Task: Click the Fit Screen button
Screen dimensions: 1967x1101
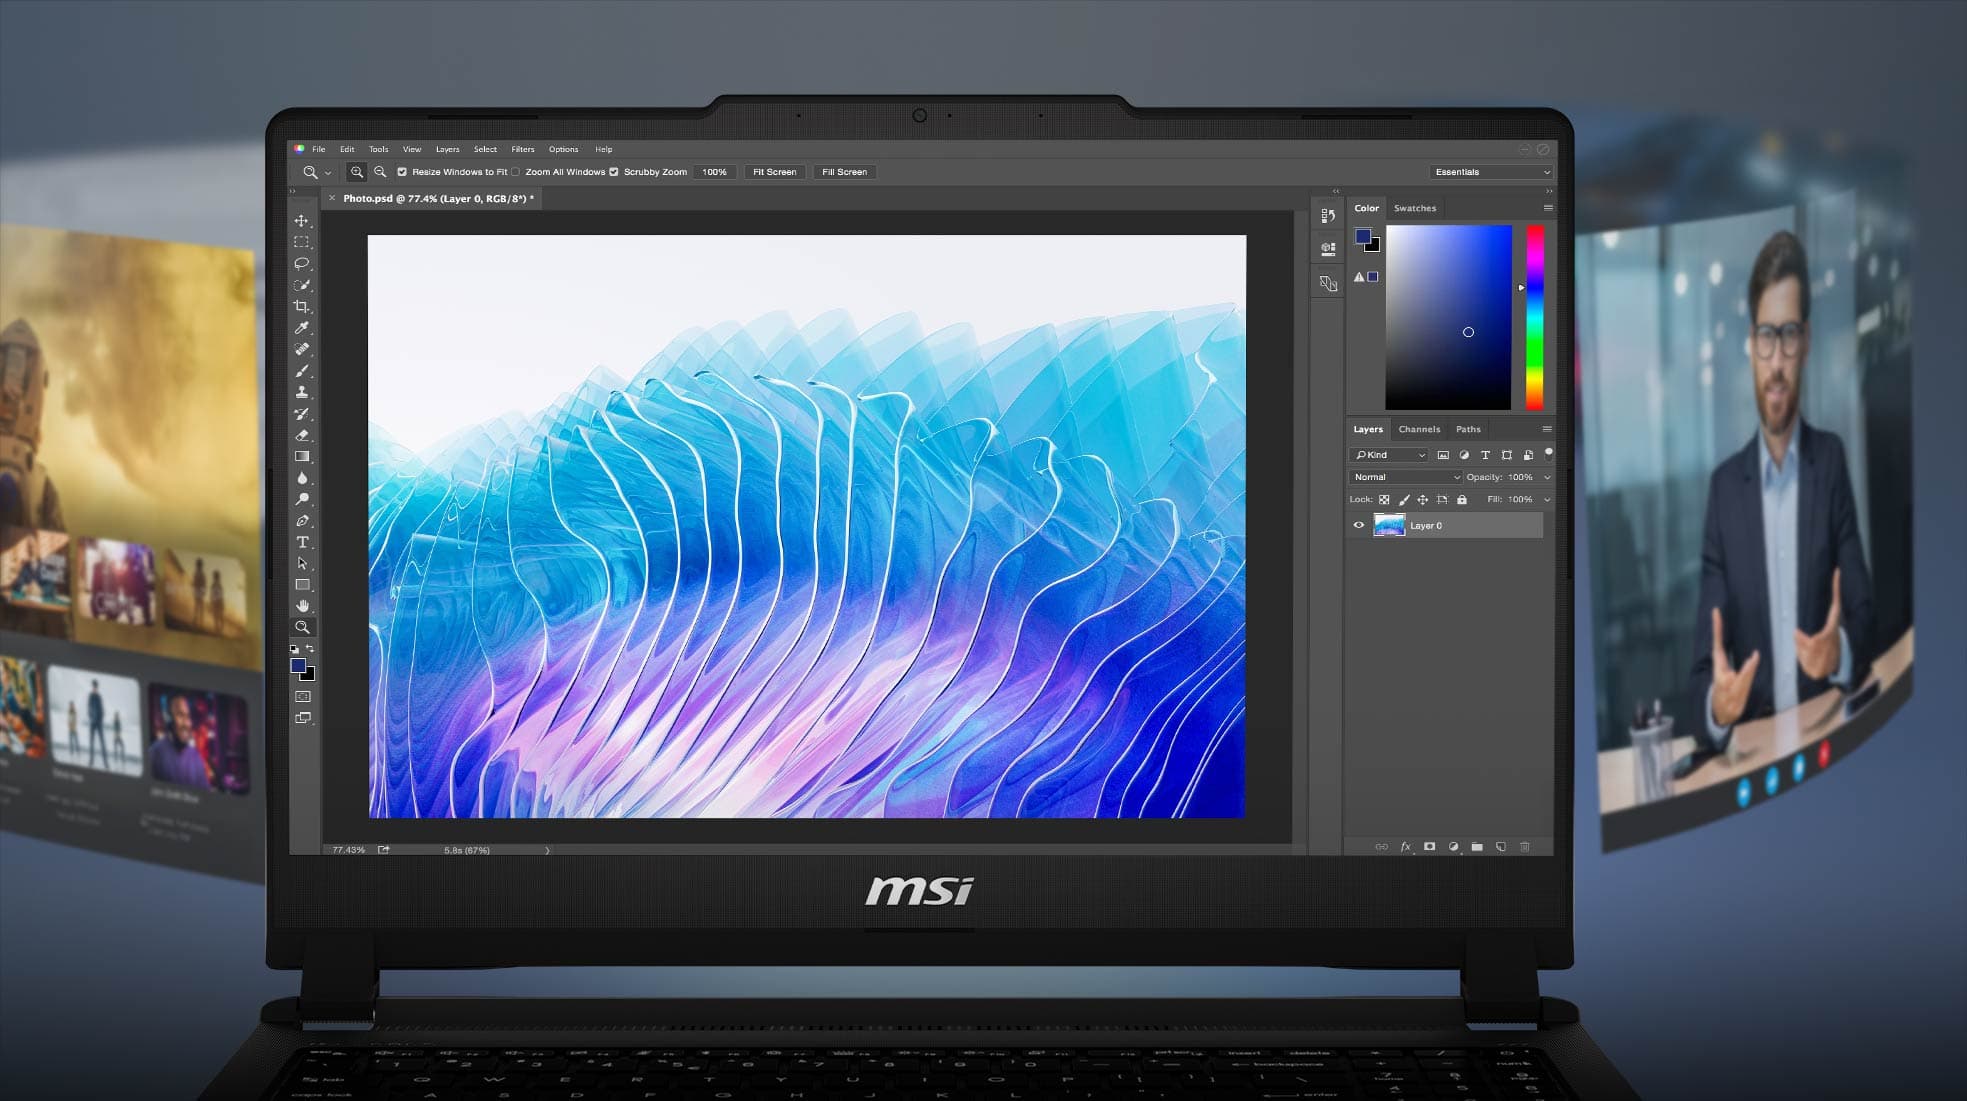Action: pyautogui.click(x=774, y=171)
